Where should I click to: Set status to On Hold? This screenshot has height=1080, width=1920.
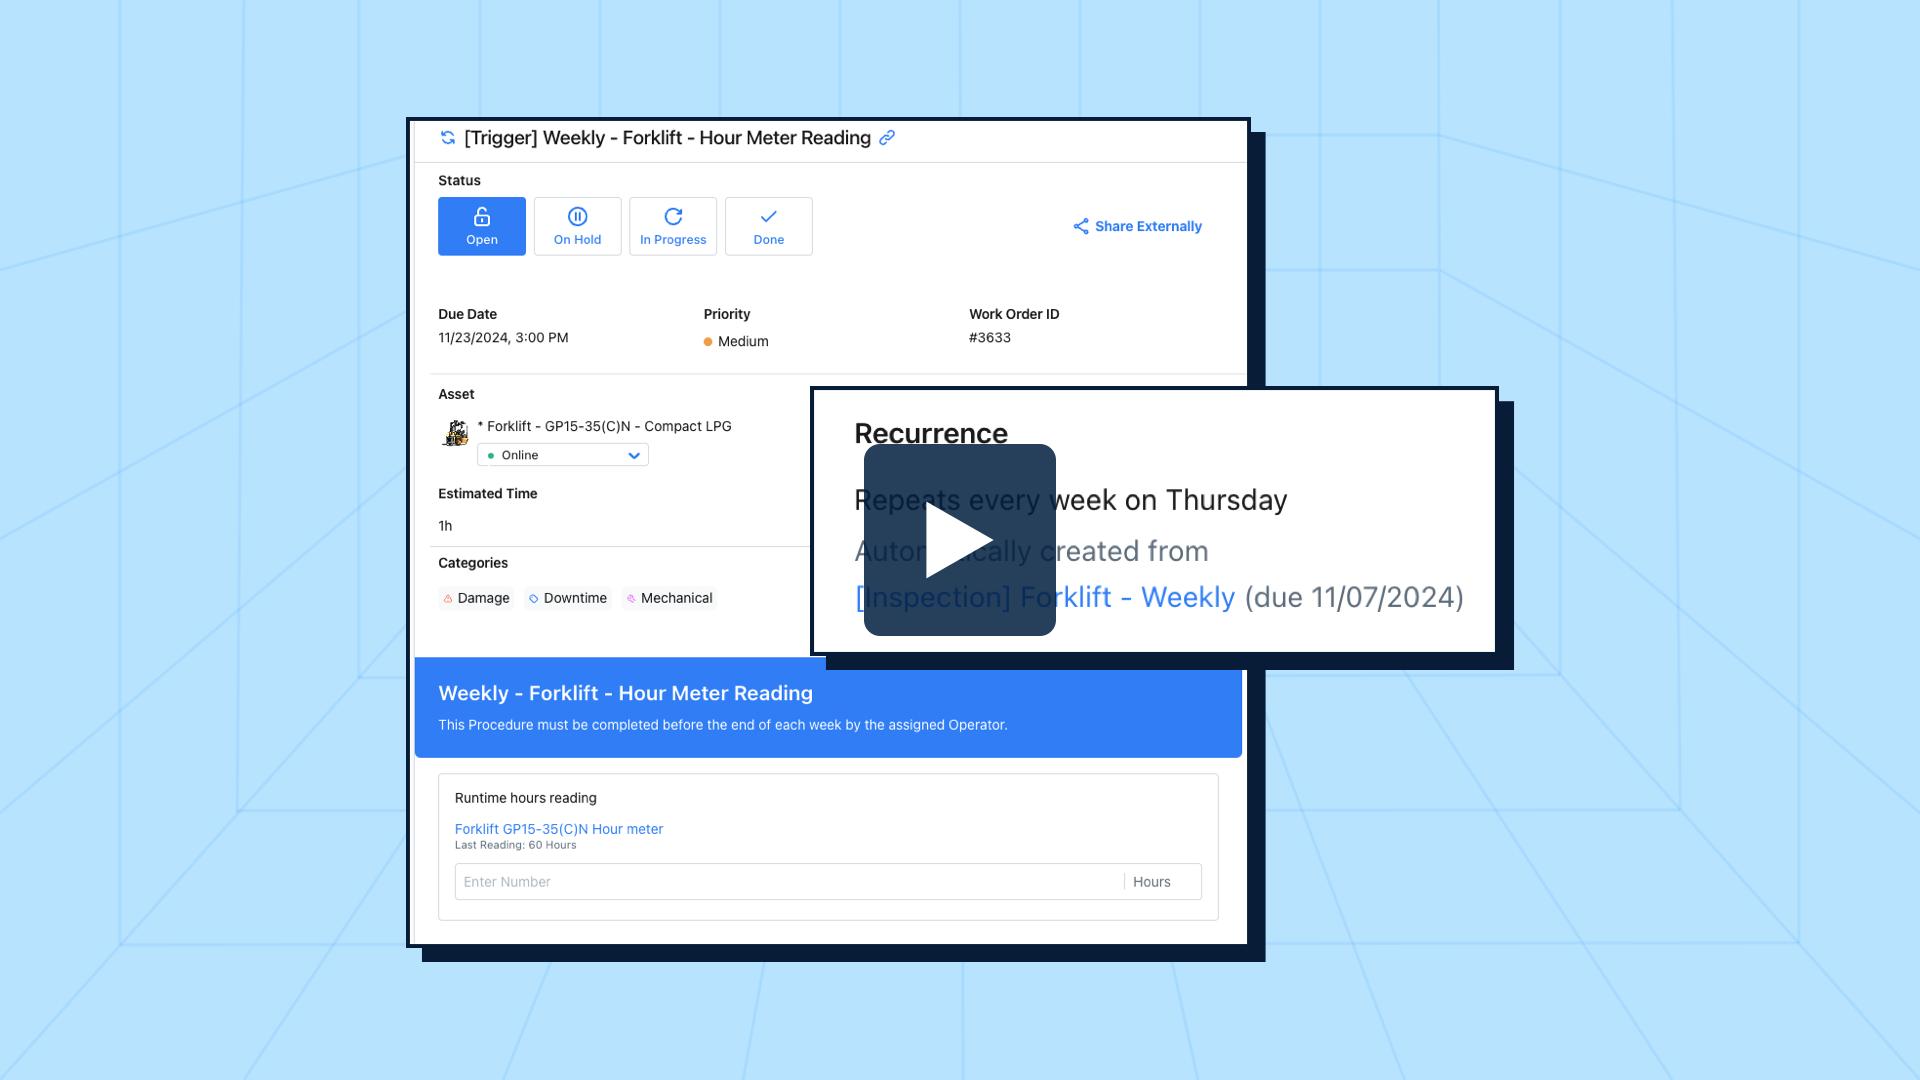[x=577, y=226]
